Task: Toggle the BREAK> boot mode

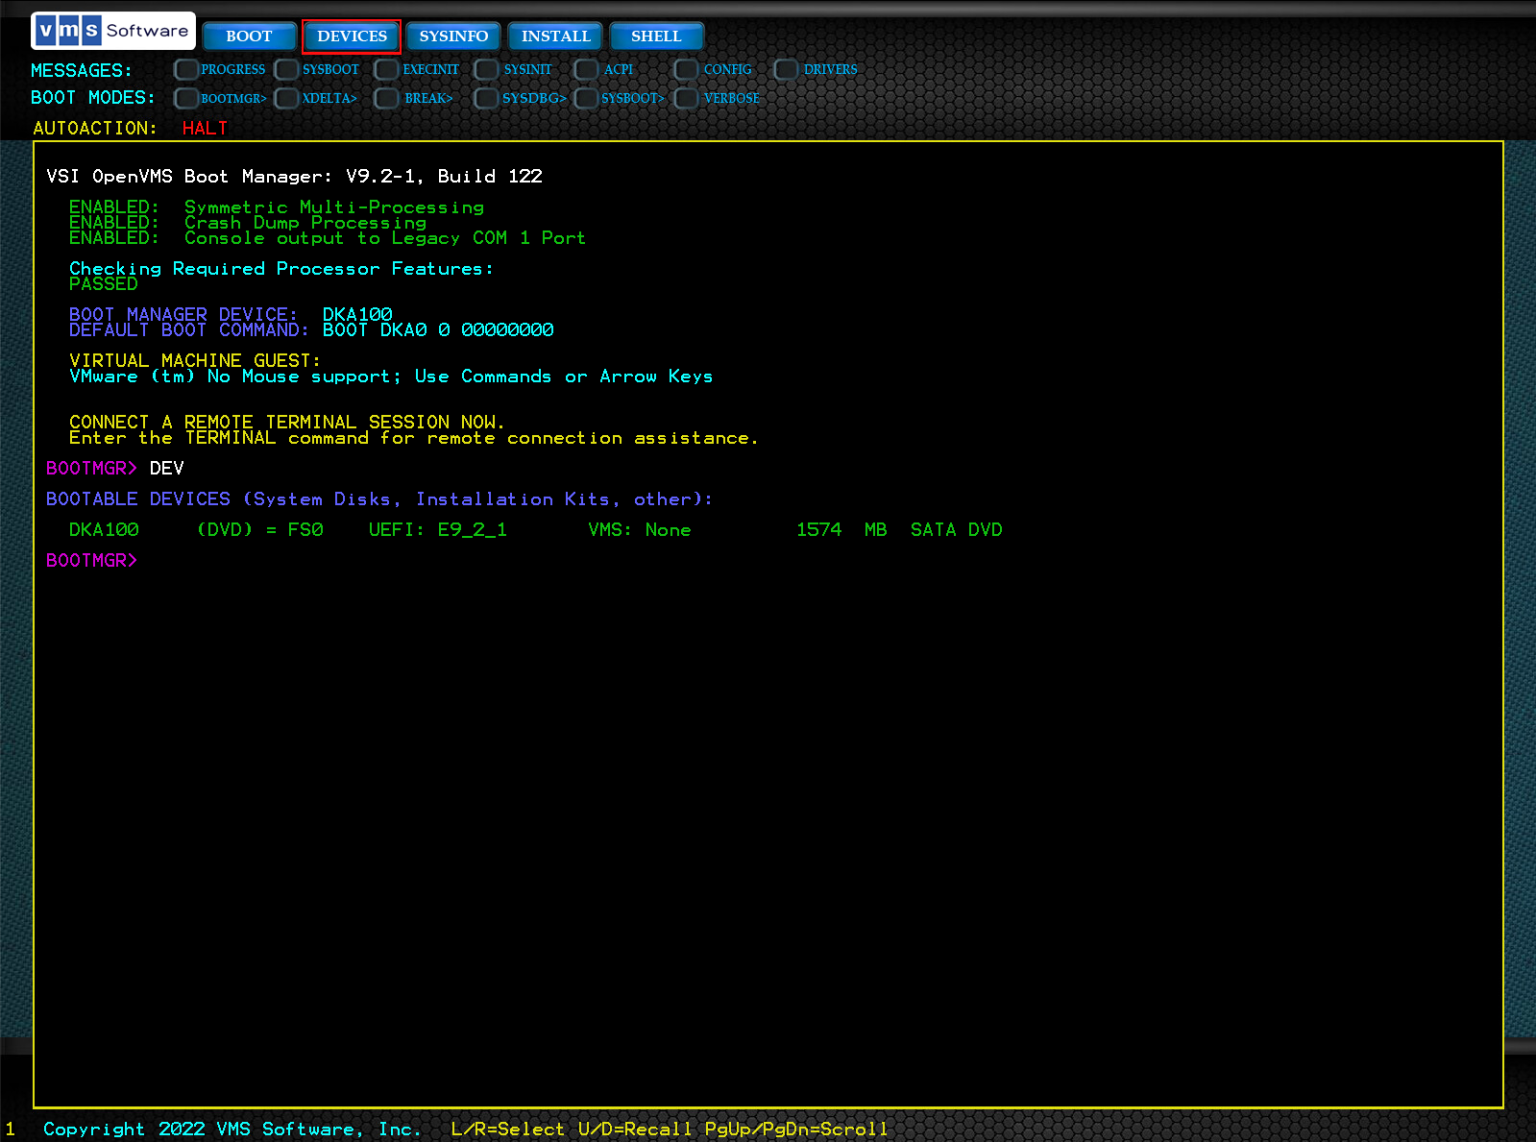Action: 386,98
